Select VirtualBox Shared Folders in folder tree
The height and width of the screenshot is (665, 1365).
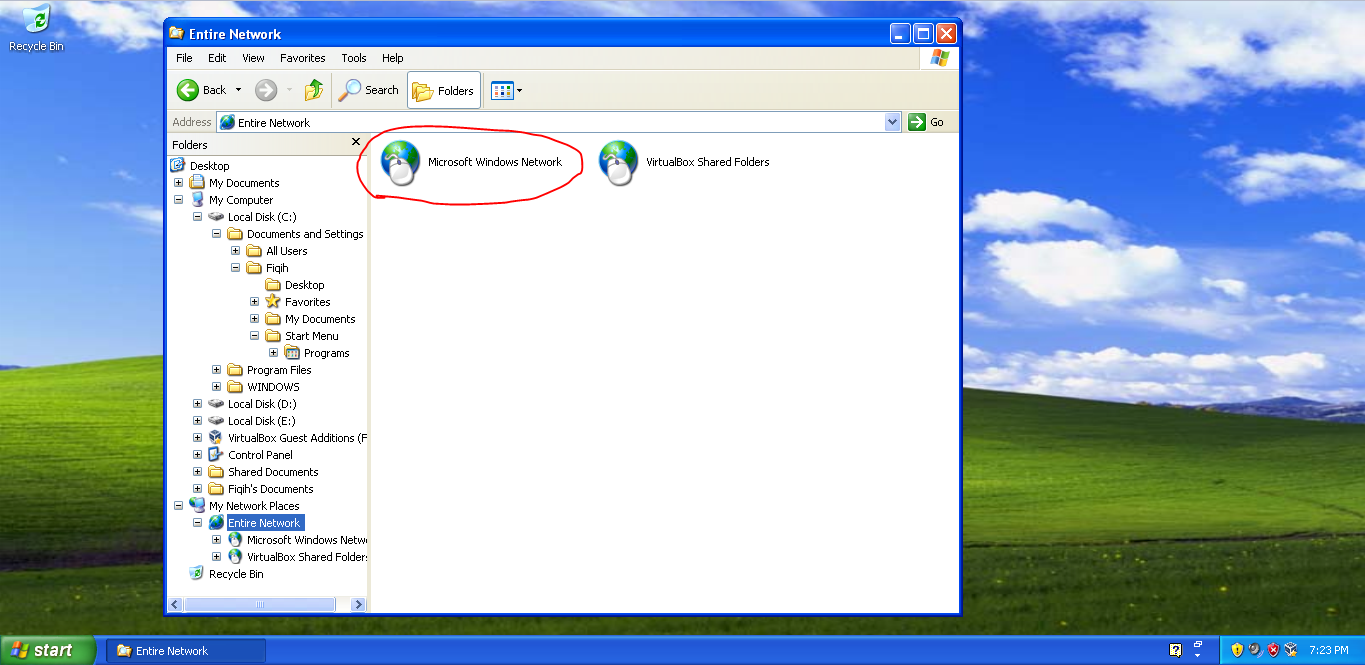pos(307,557)
